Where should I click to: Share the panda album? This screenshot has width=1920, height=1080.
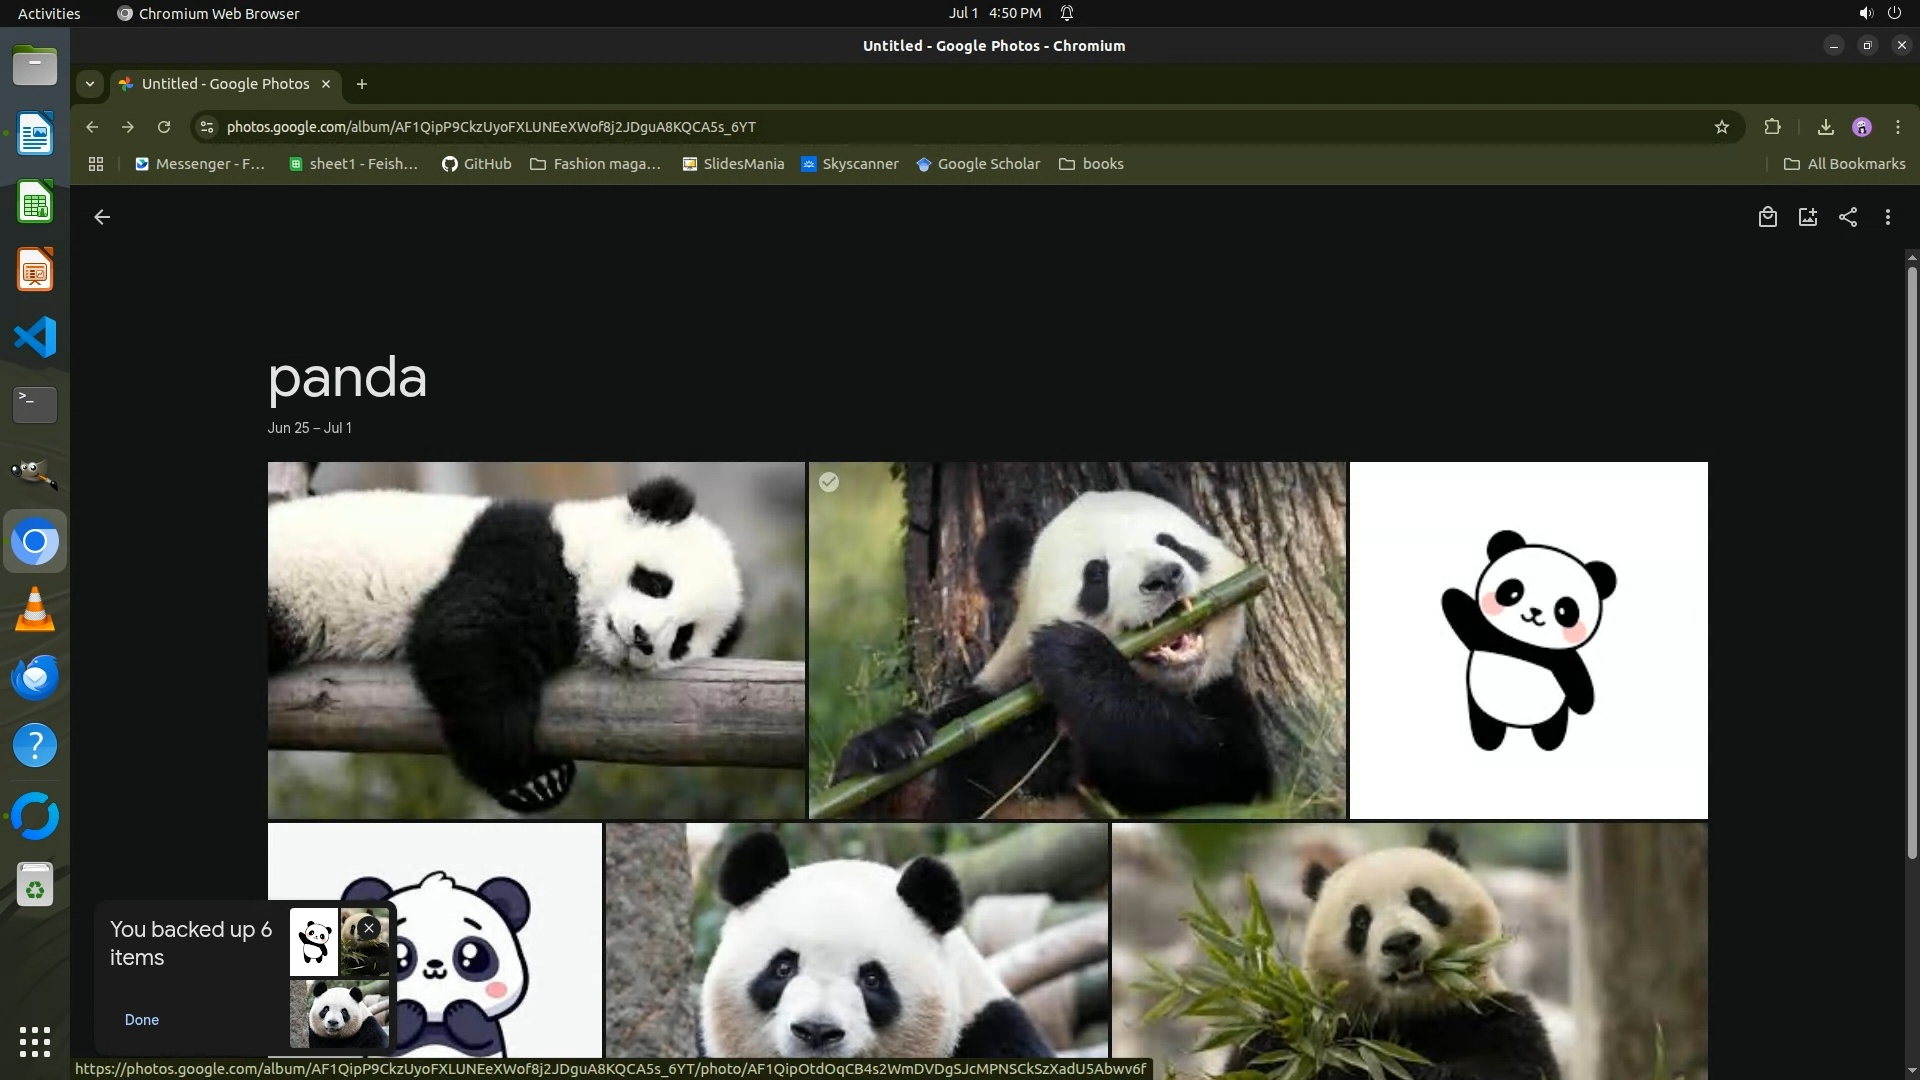[1848, 217]
